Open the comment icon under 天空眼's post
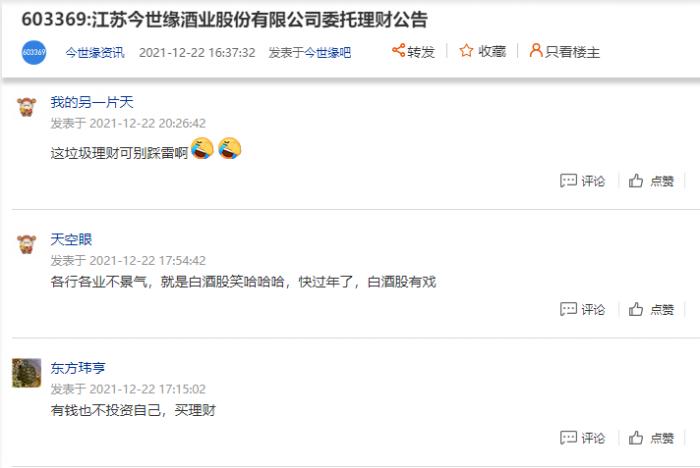700x468 pixels. point(568,309)
